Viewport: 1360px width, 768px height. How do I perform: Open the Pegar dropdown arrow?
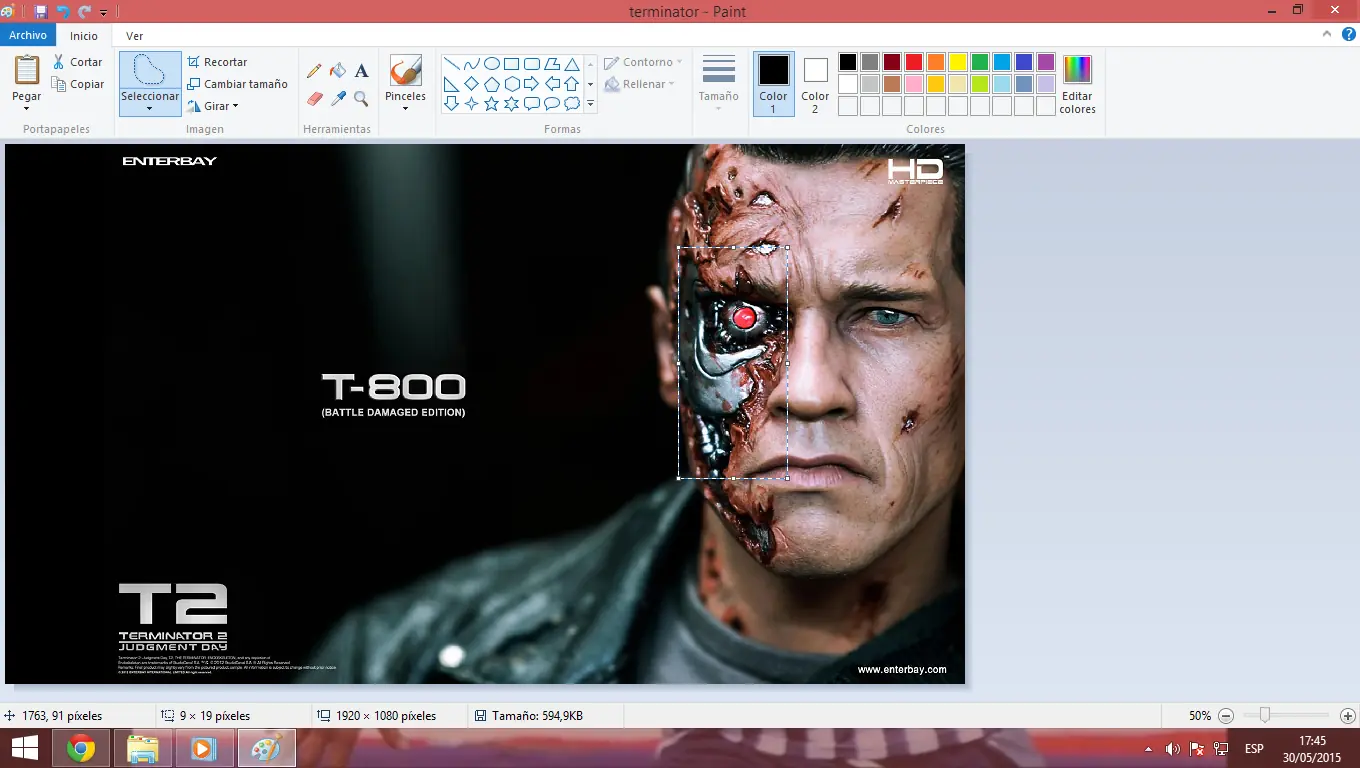coord(27,108)
